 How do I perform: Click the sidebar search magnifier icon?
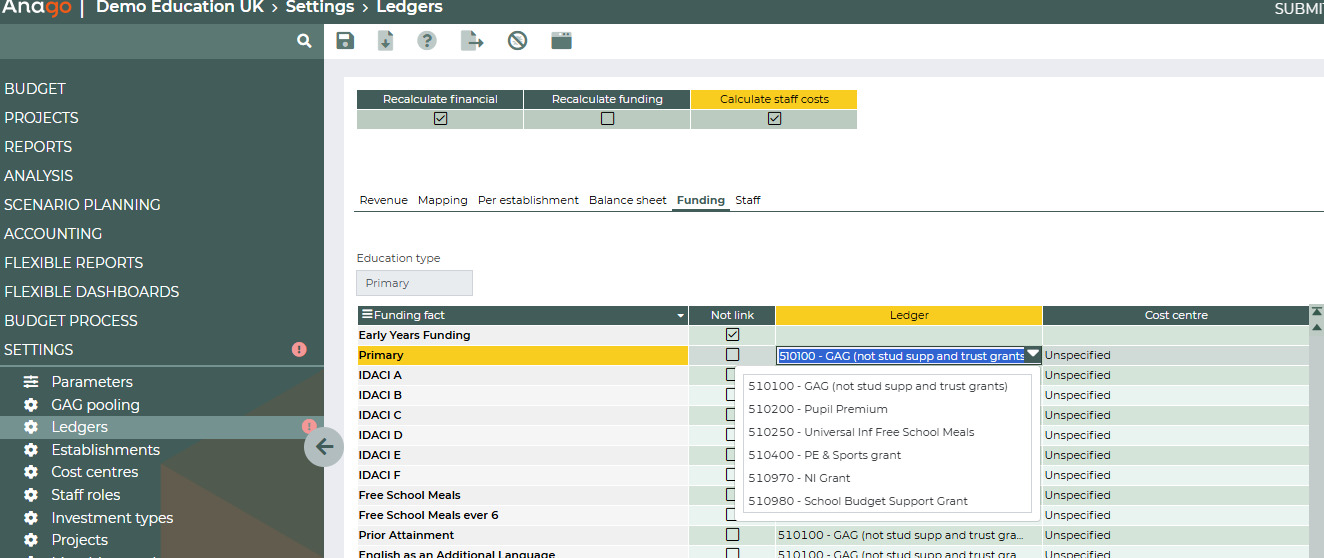pyautogui.click(x=304, y=41)
